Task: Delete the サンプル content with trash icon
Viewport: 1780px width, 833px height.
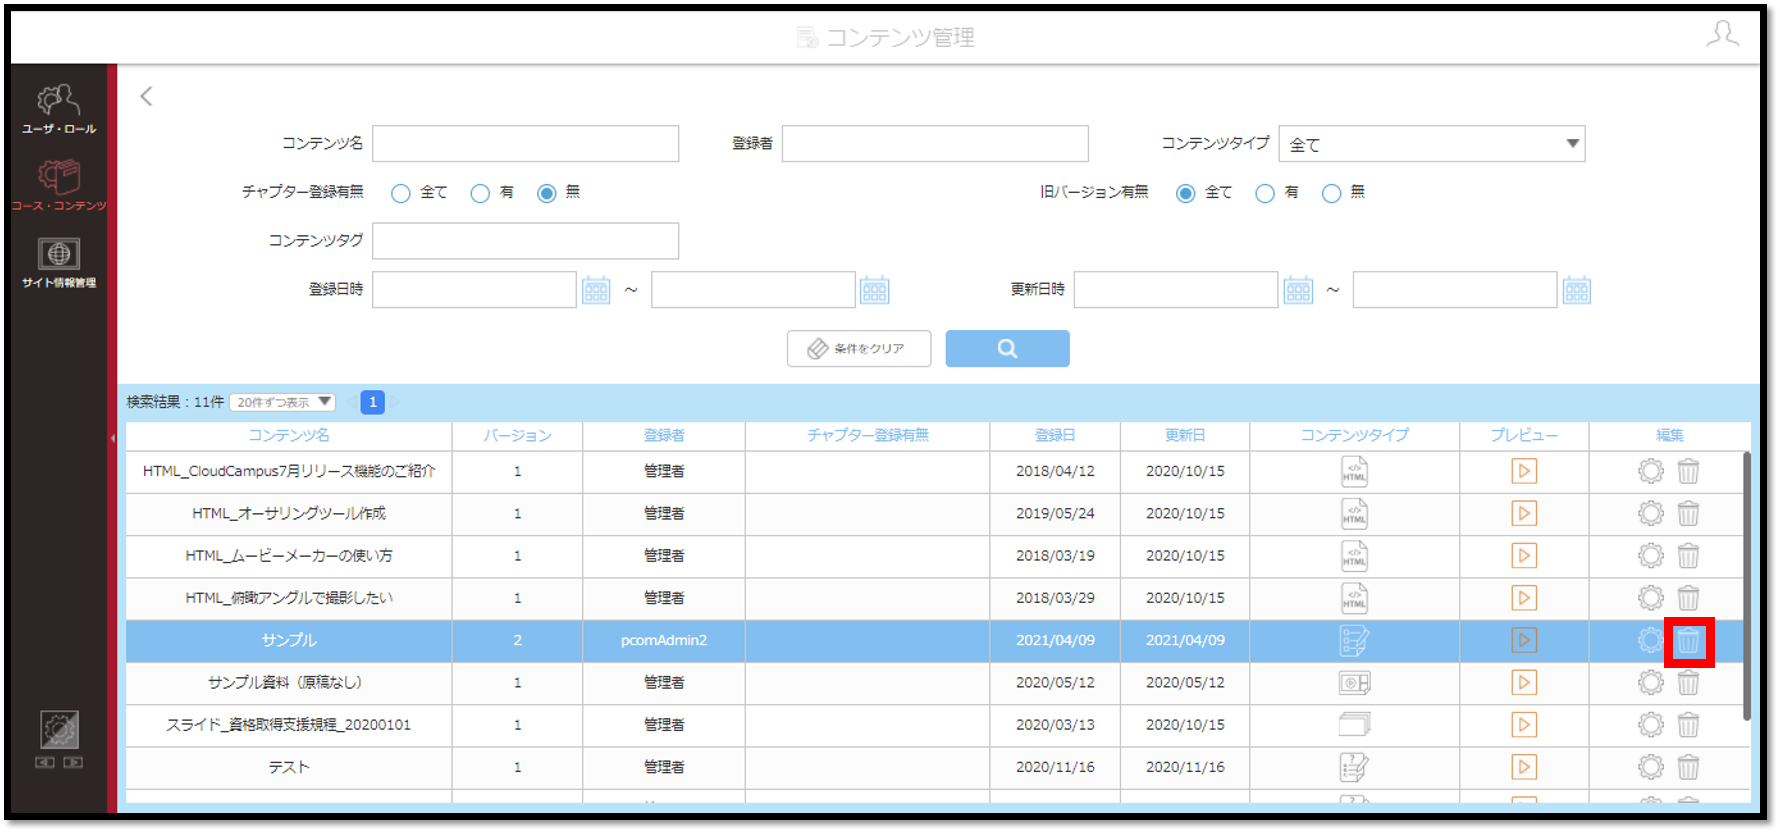Action: [1688, 641]
